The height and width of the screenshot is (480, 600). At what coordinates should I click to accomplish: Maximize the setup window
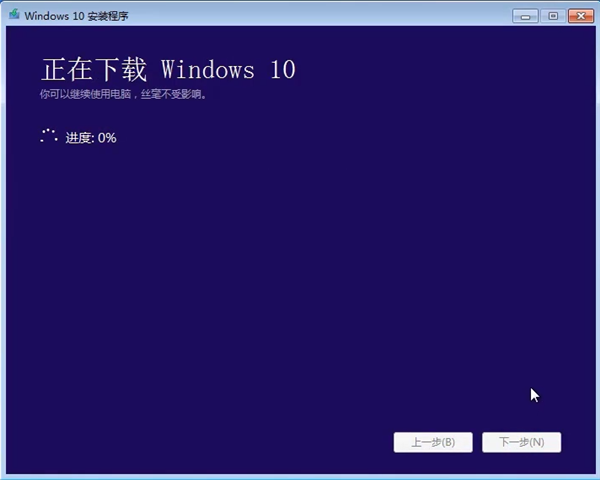point(551,16)
